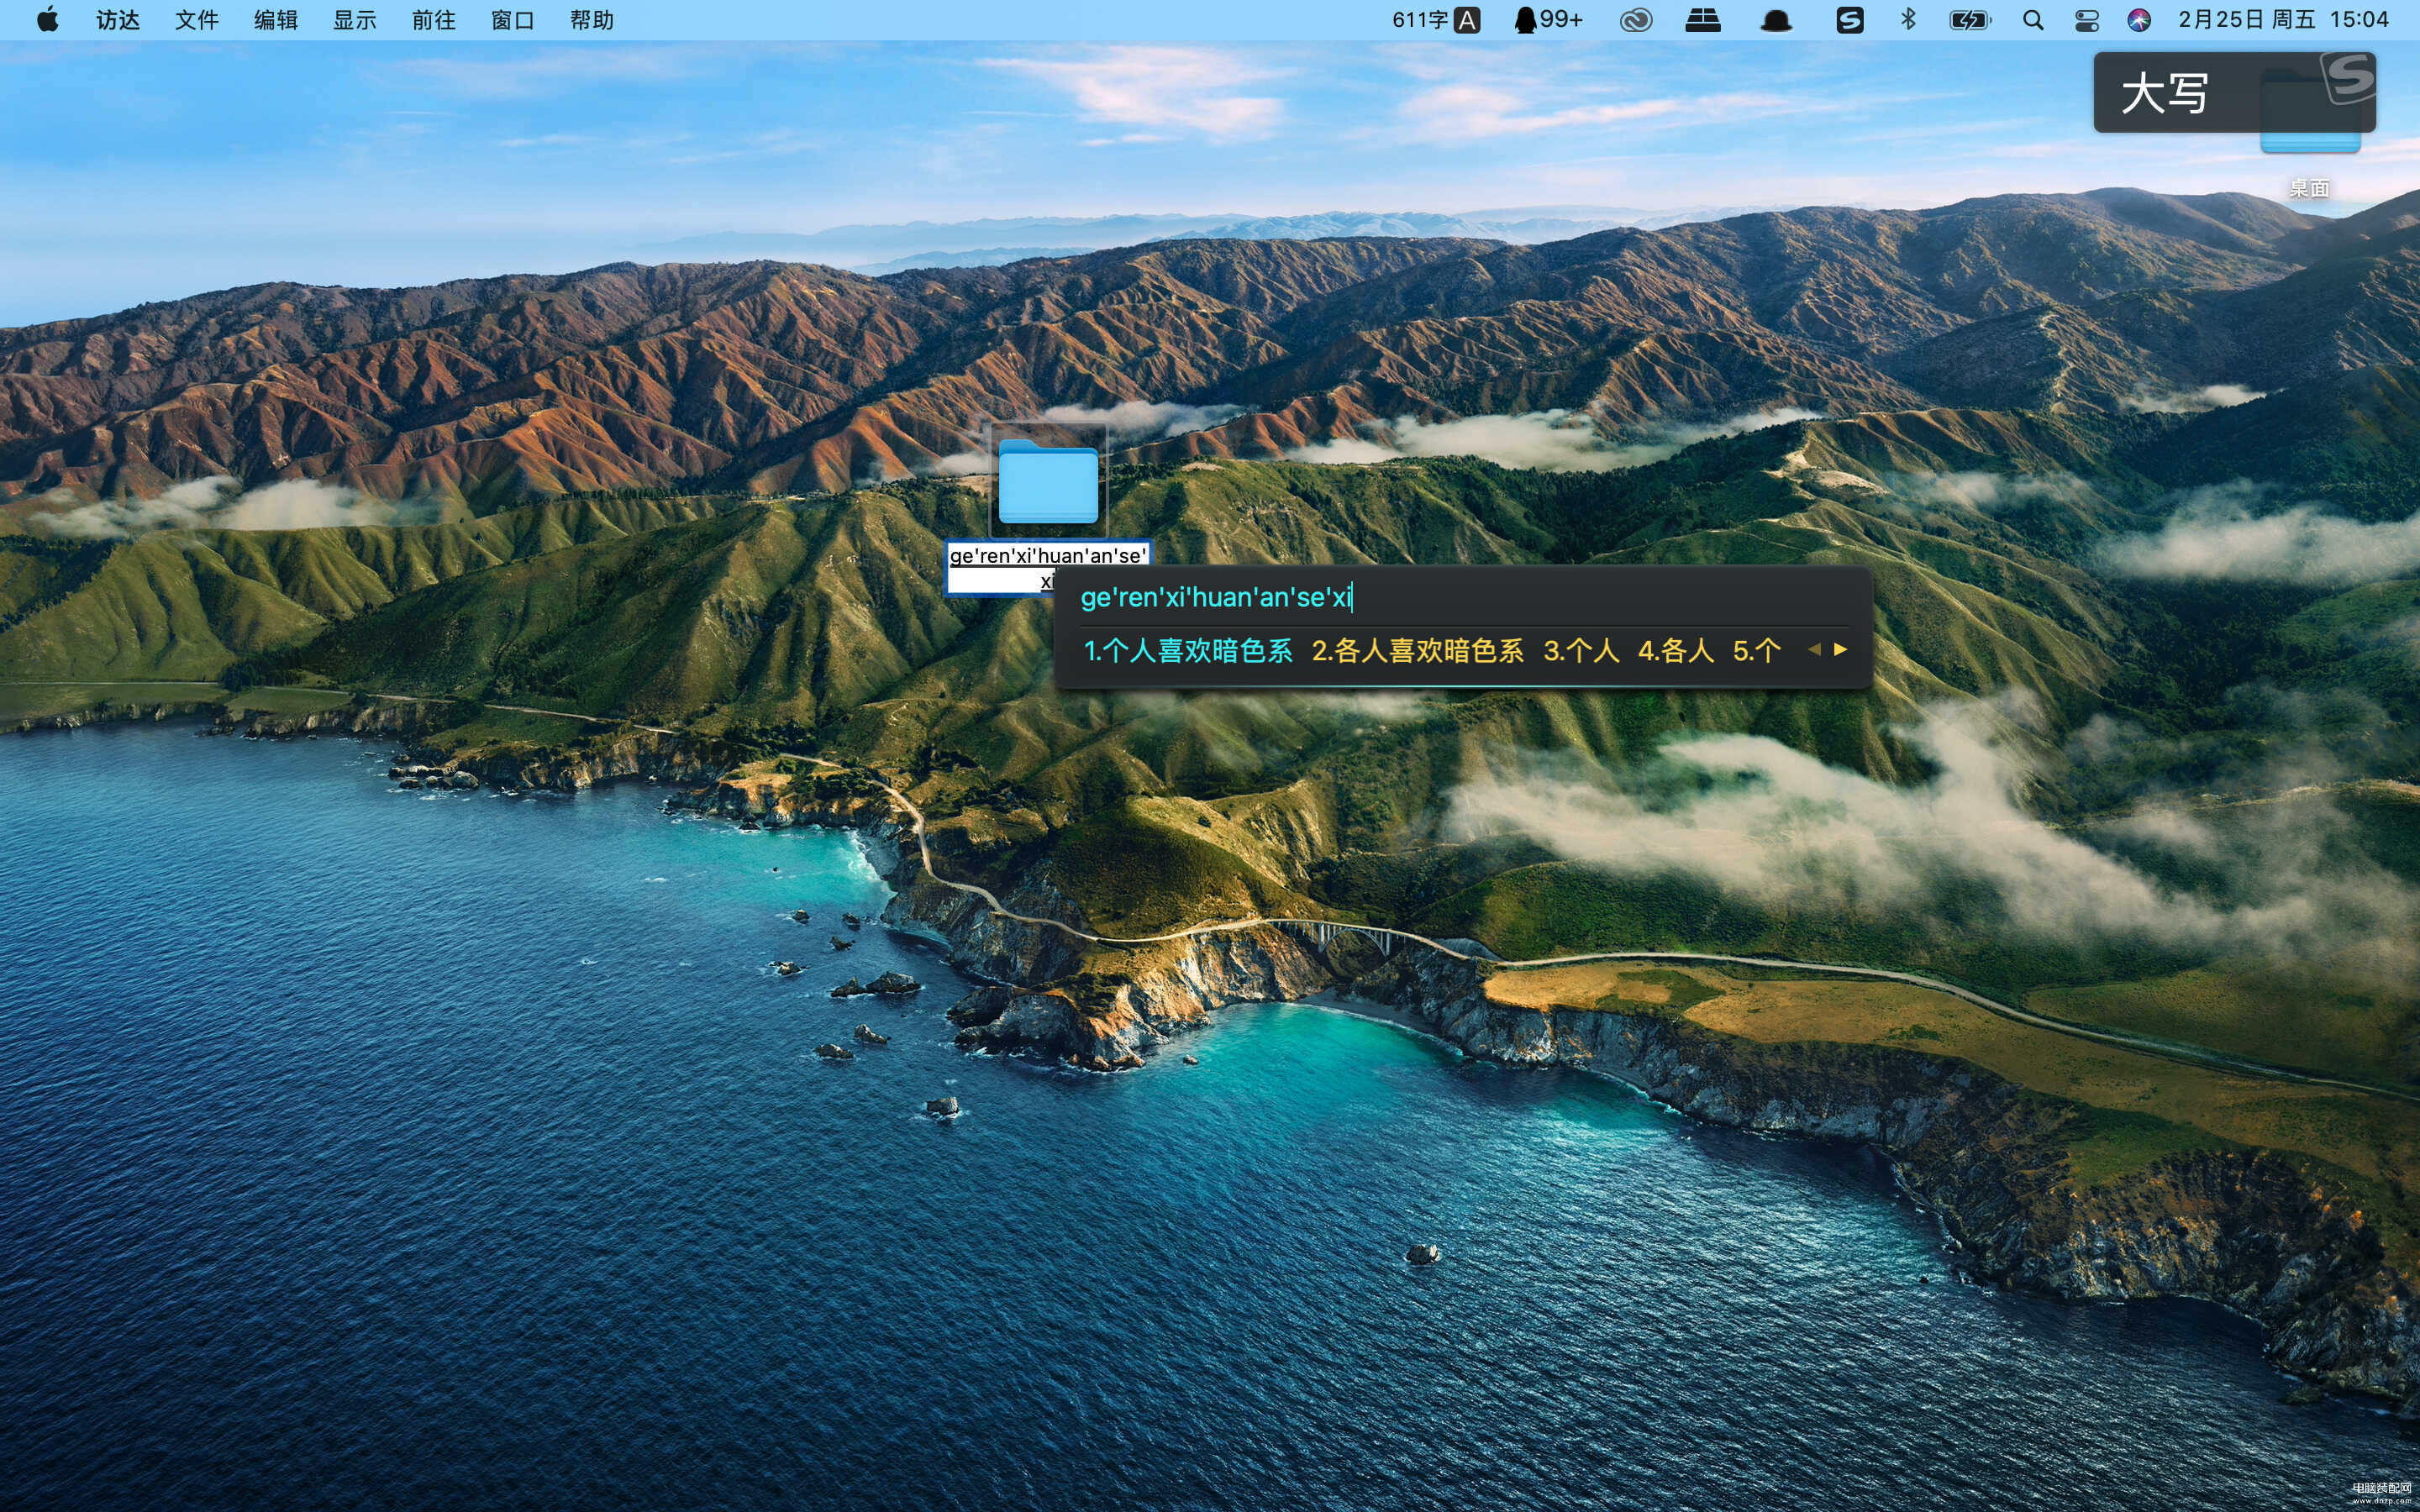Open Control Center toggles icon
Viewport: 2420px width, 1512px height.
(x=2087, y=20)
